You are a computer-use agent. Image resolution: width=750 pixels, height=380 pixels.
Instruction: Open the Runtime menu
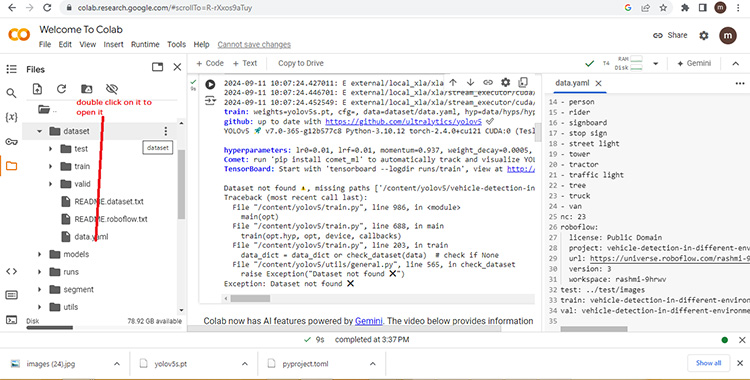pyautogui.click(x=145, y=45)
